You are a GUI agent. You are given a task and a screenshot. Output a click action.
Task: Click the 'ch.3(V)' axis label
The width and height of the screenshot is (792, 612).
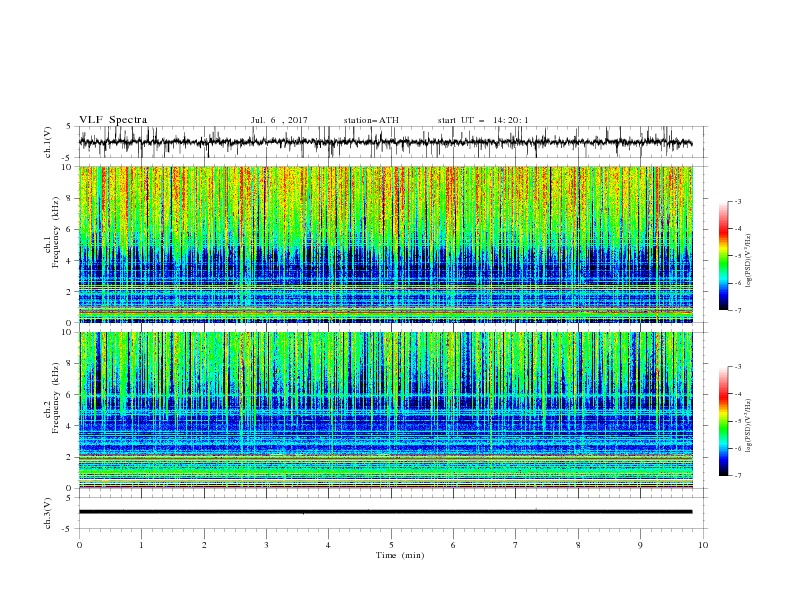(x=48, y=513)
